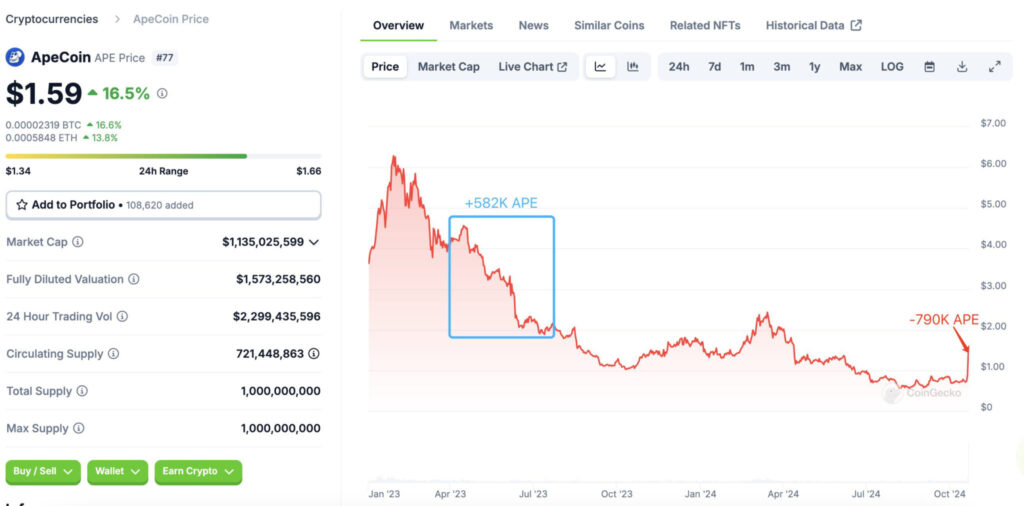Select the line chart view icon
Screen dimensions: 1024x506
tap(600, 67)
